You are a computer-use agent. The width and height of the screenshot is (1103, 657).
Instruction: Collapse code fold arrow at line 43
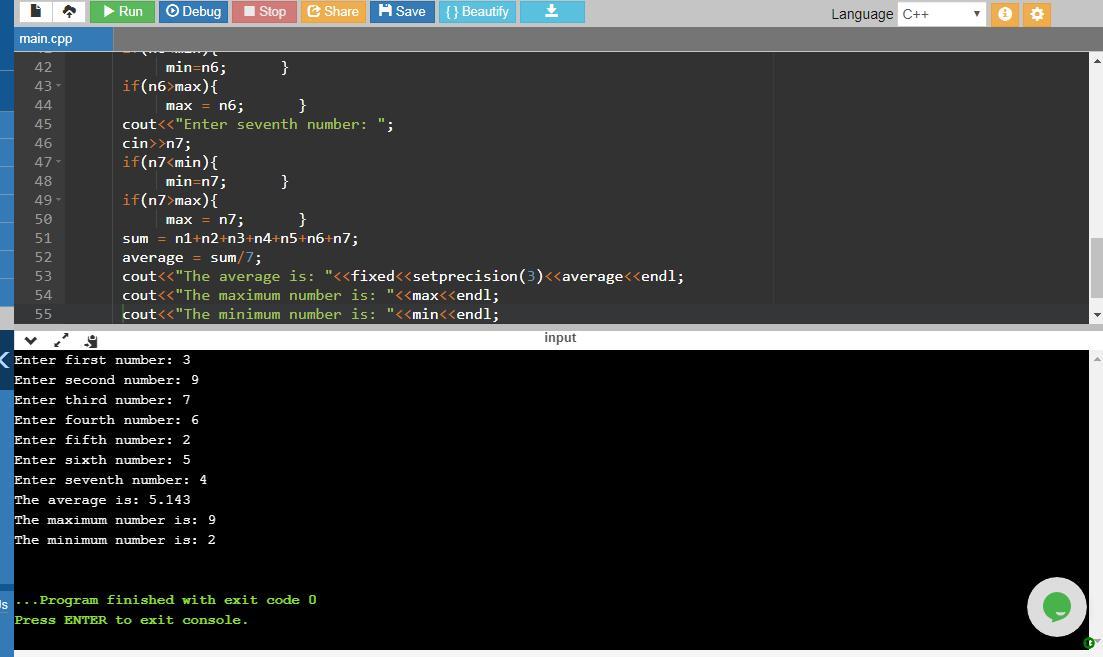(x=58, y=86)
